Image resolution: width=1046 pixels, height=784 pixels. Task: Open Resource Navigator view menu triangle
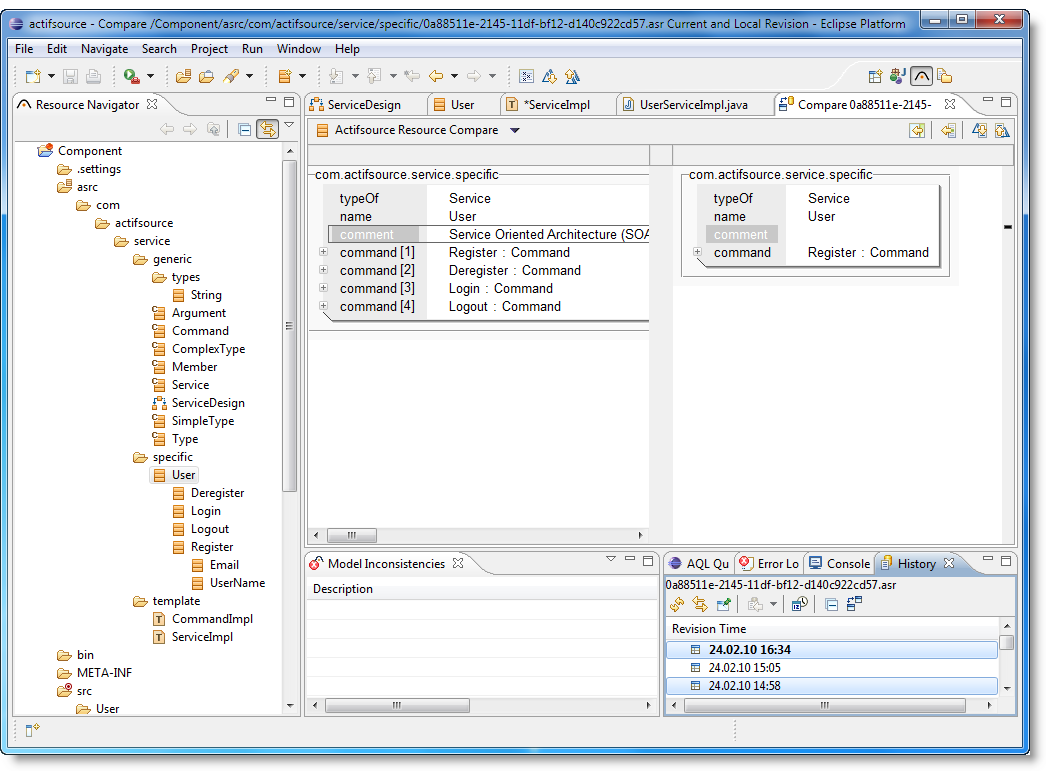[x=289, y=126]
